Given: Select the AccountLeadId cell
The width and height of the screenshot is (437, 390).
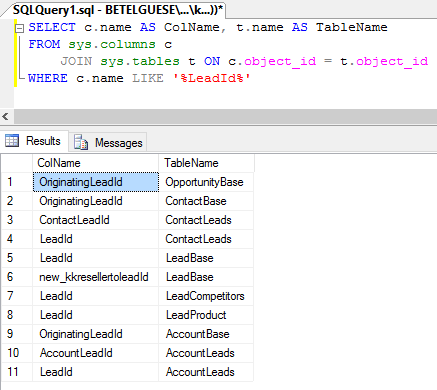Looking at the screenshot, I should 96,353.
